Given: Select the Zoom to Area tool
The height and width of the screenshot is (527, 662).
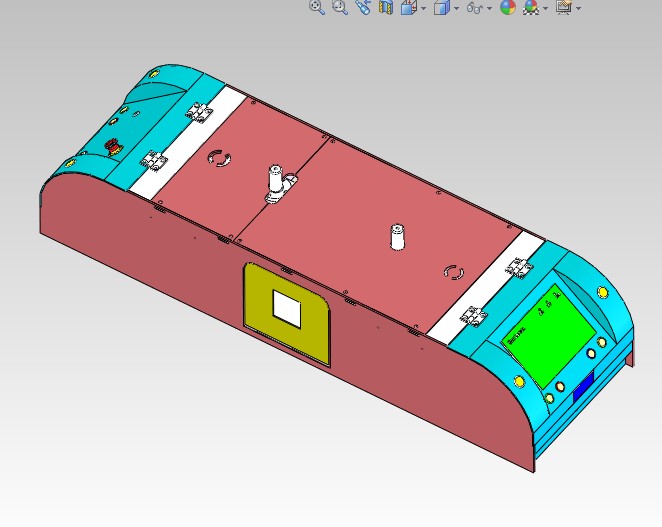Looking at the screenshot, I should point(340,7).
